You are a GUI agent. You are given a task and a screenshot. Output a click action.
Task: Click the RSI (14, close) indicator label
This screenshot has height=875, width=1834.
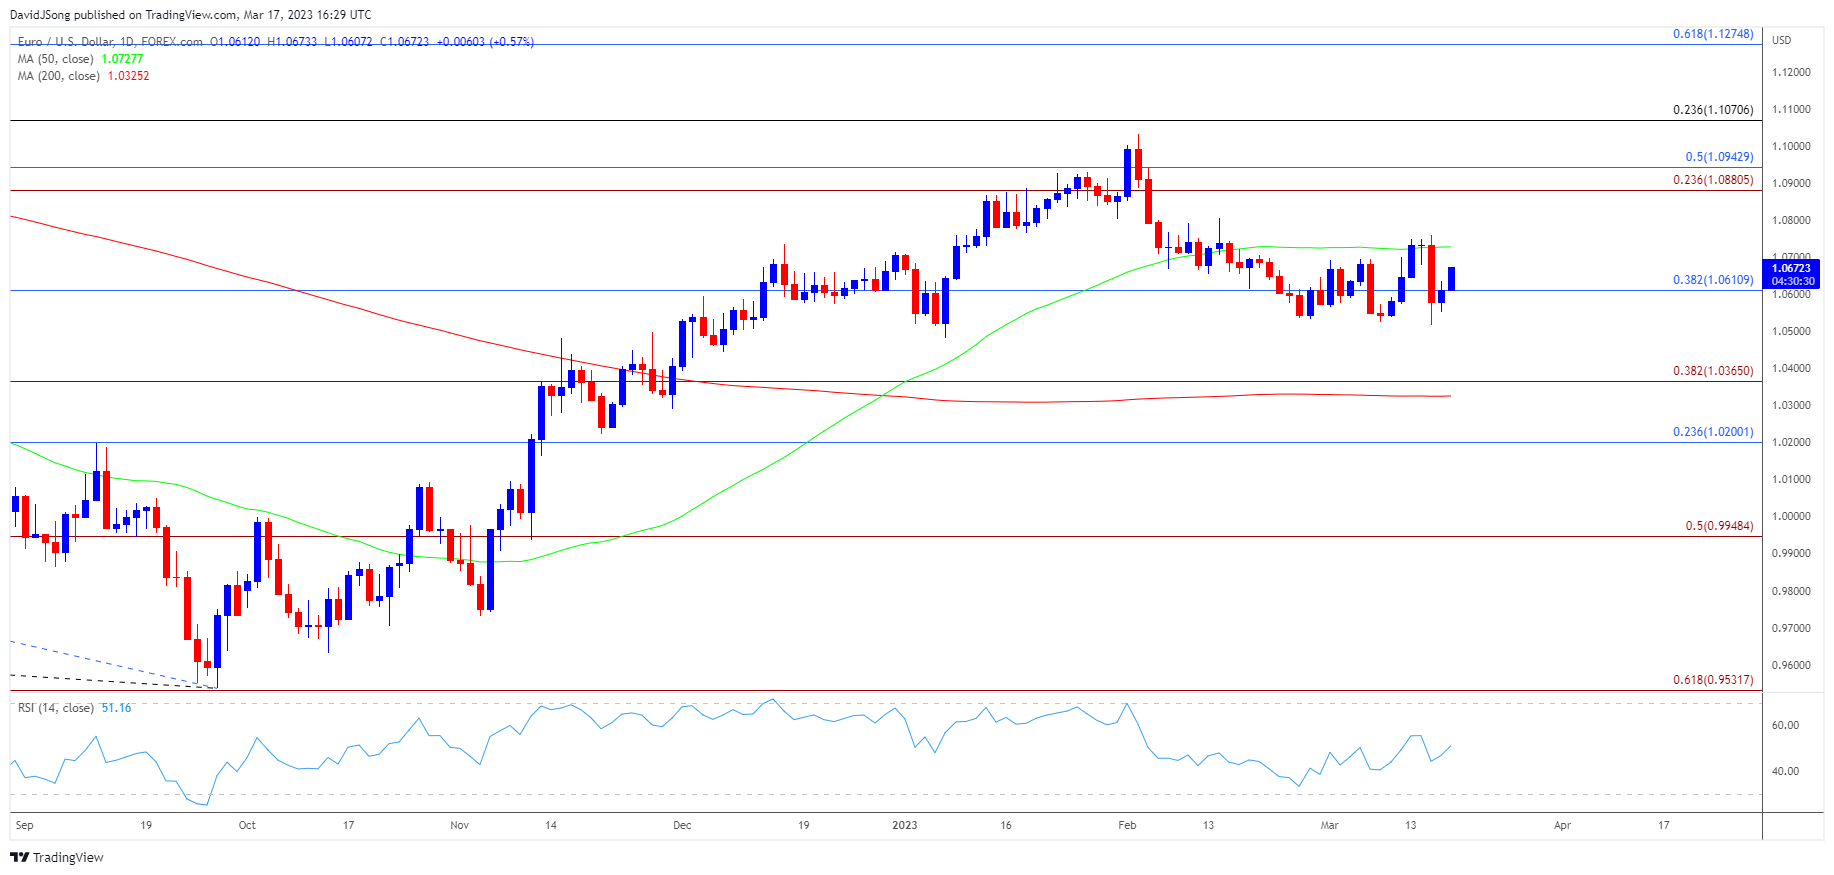click(x=56, y=708)
